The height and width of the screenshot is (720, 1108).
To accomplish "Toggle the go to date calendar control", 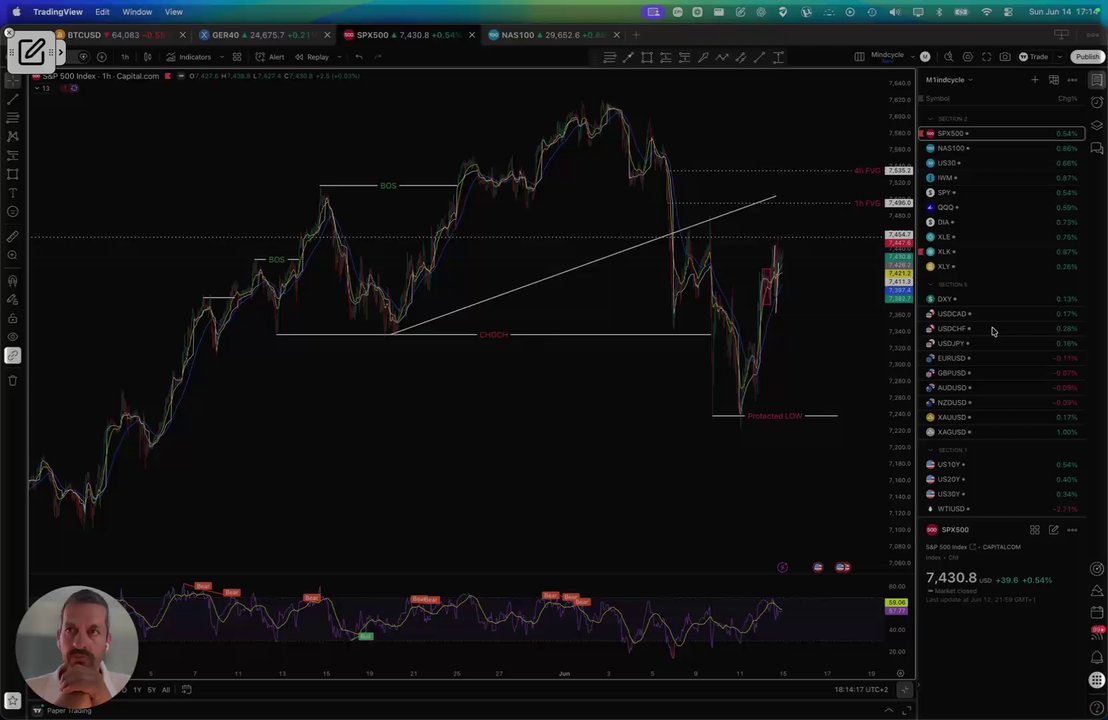I will pyautogui.click(x=187, y=690).
